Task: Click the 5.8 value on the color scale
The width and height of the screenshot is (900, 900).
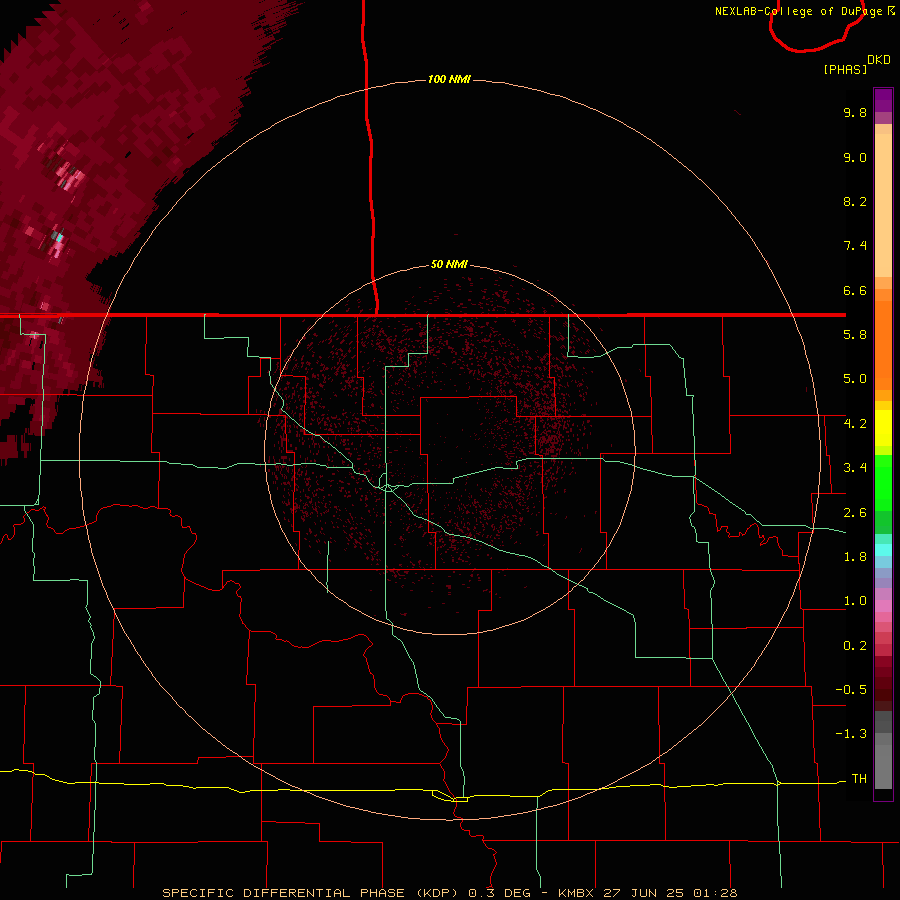Action: click(x=855, y=335)
